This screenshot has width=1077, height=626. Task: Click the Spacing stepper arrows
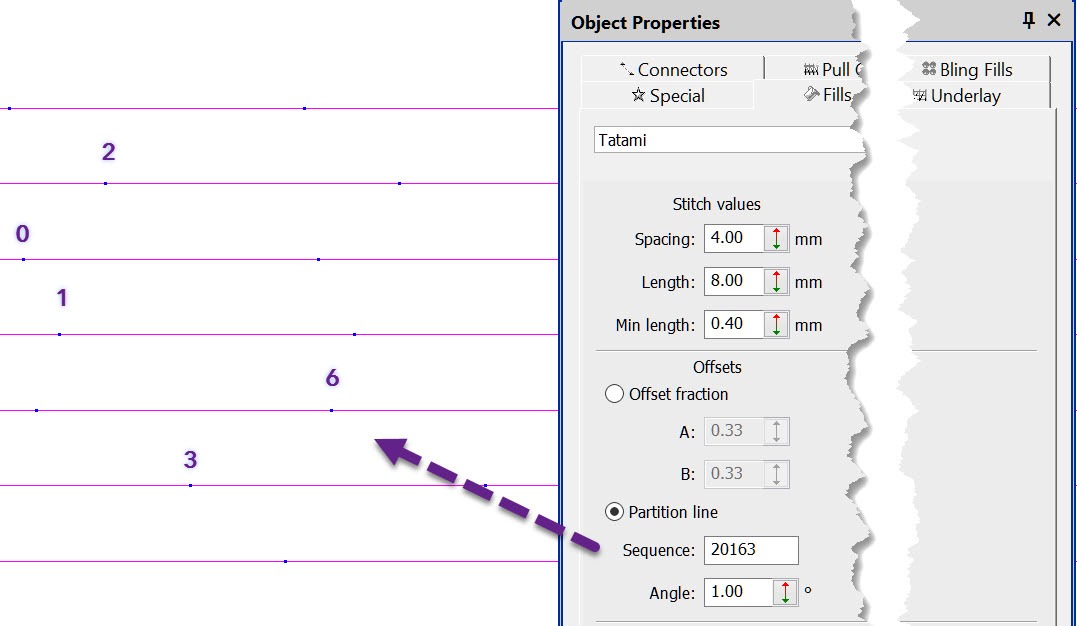pos(776,239)
